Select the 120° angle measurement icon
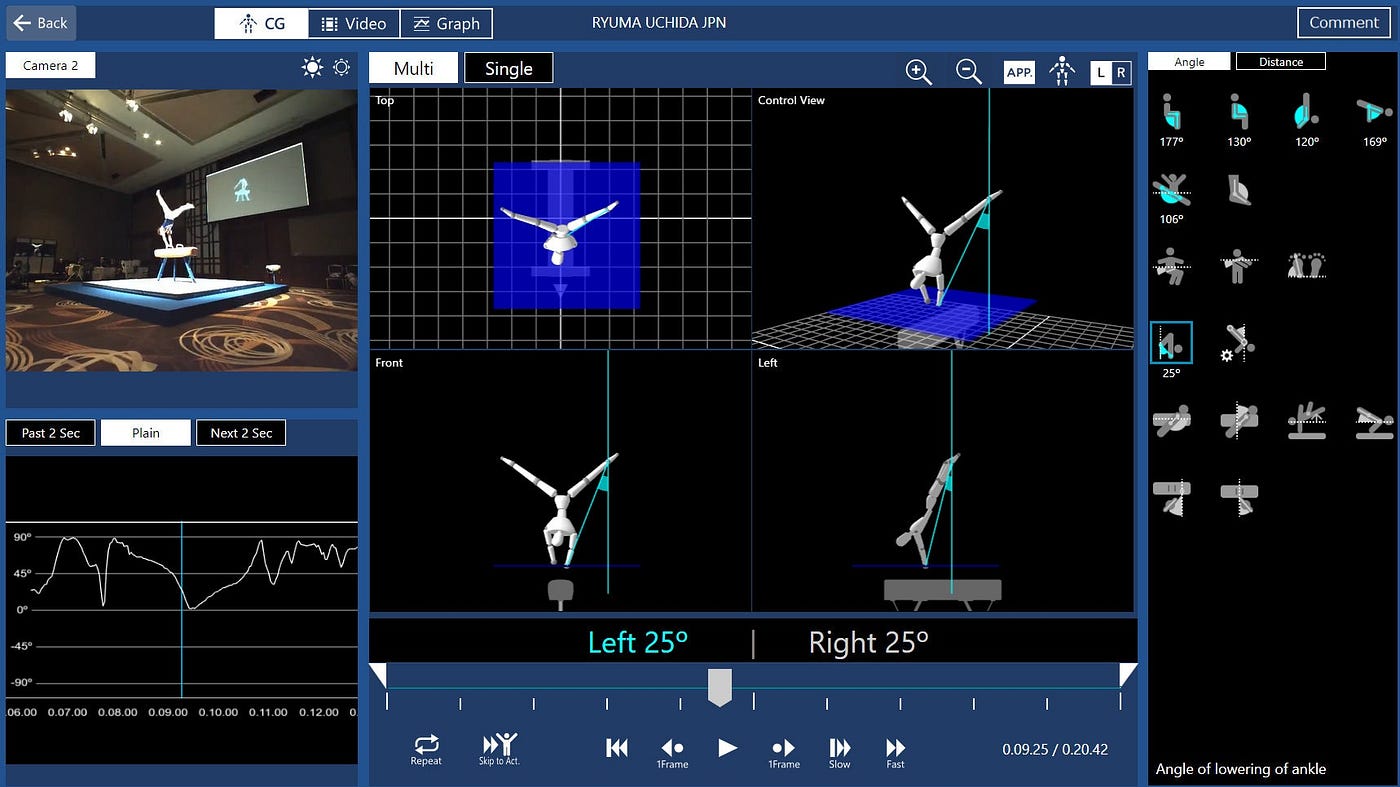 click(x=1306, y=112)
